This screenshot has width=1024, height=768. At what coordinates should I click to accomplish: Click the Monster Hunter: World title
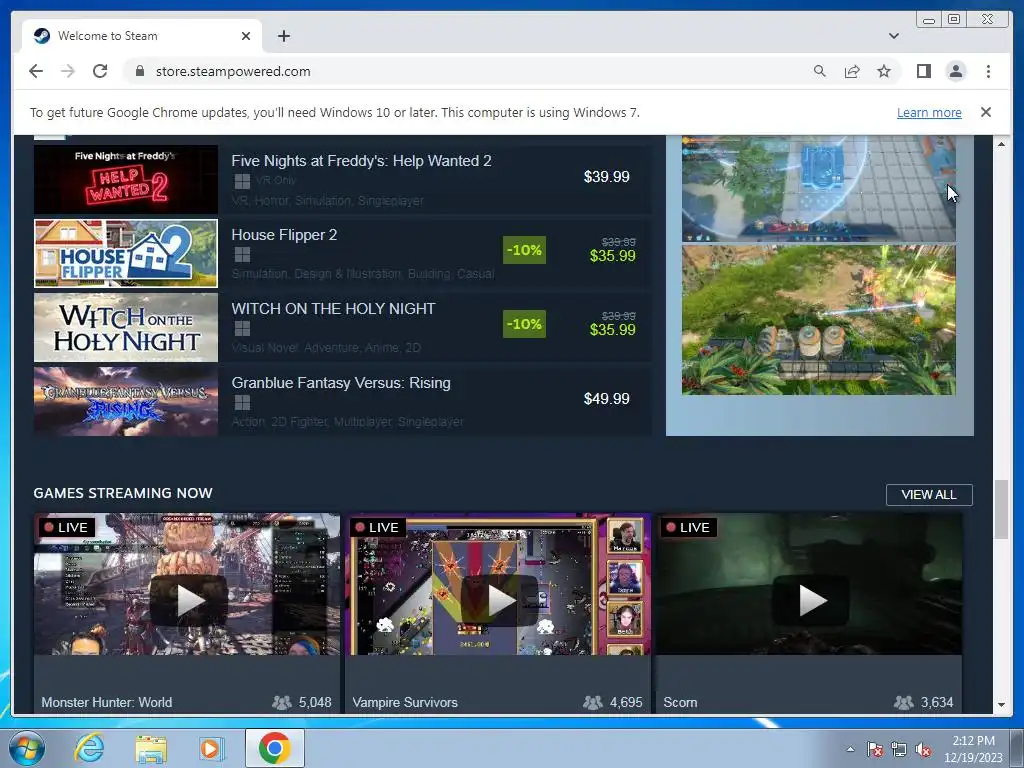[106, 702]
